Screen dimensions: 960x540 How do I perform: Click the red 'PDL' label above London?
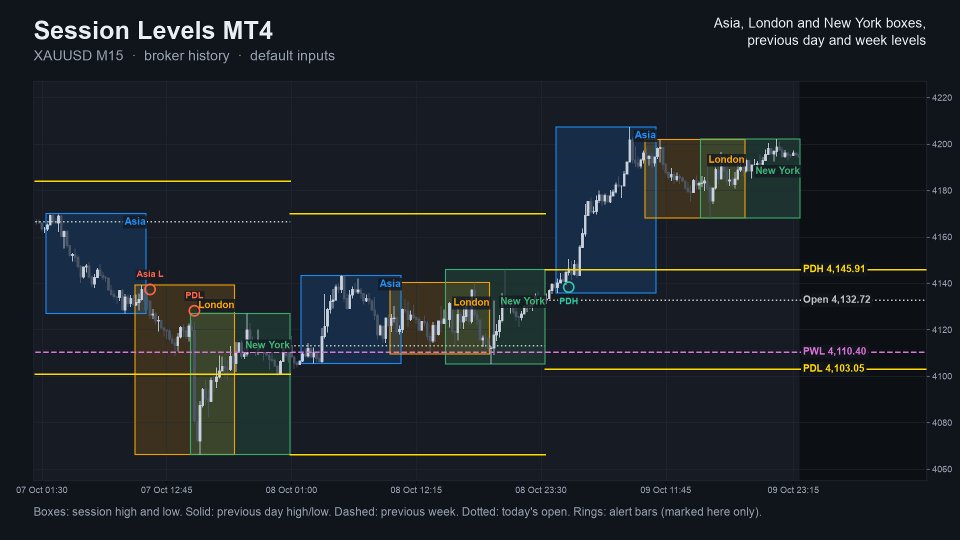[x=194, y=296]
